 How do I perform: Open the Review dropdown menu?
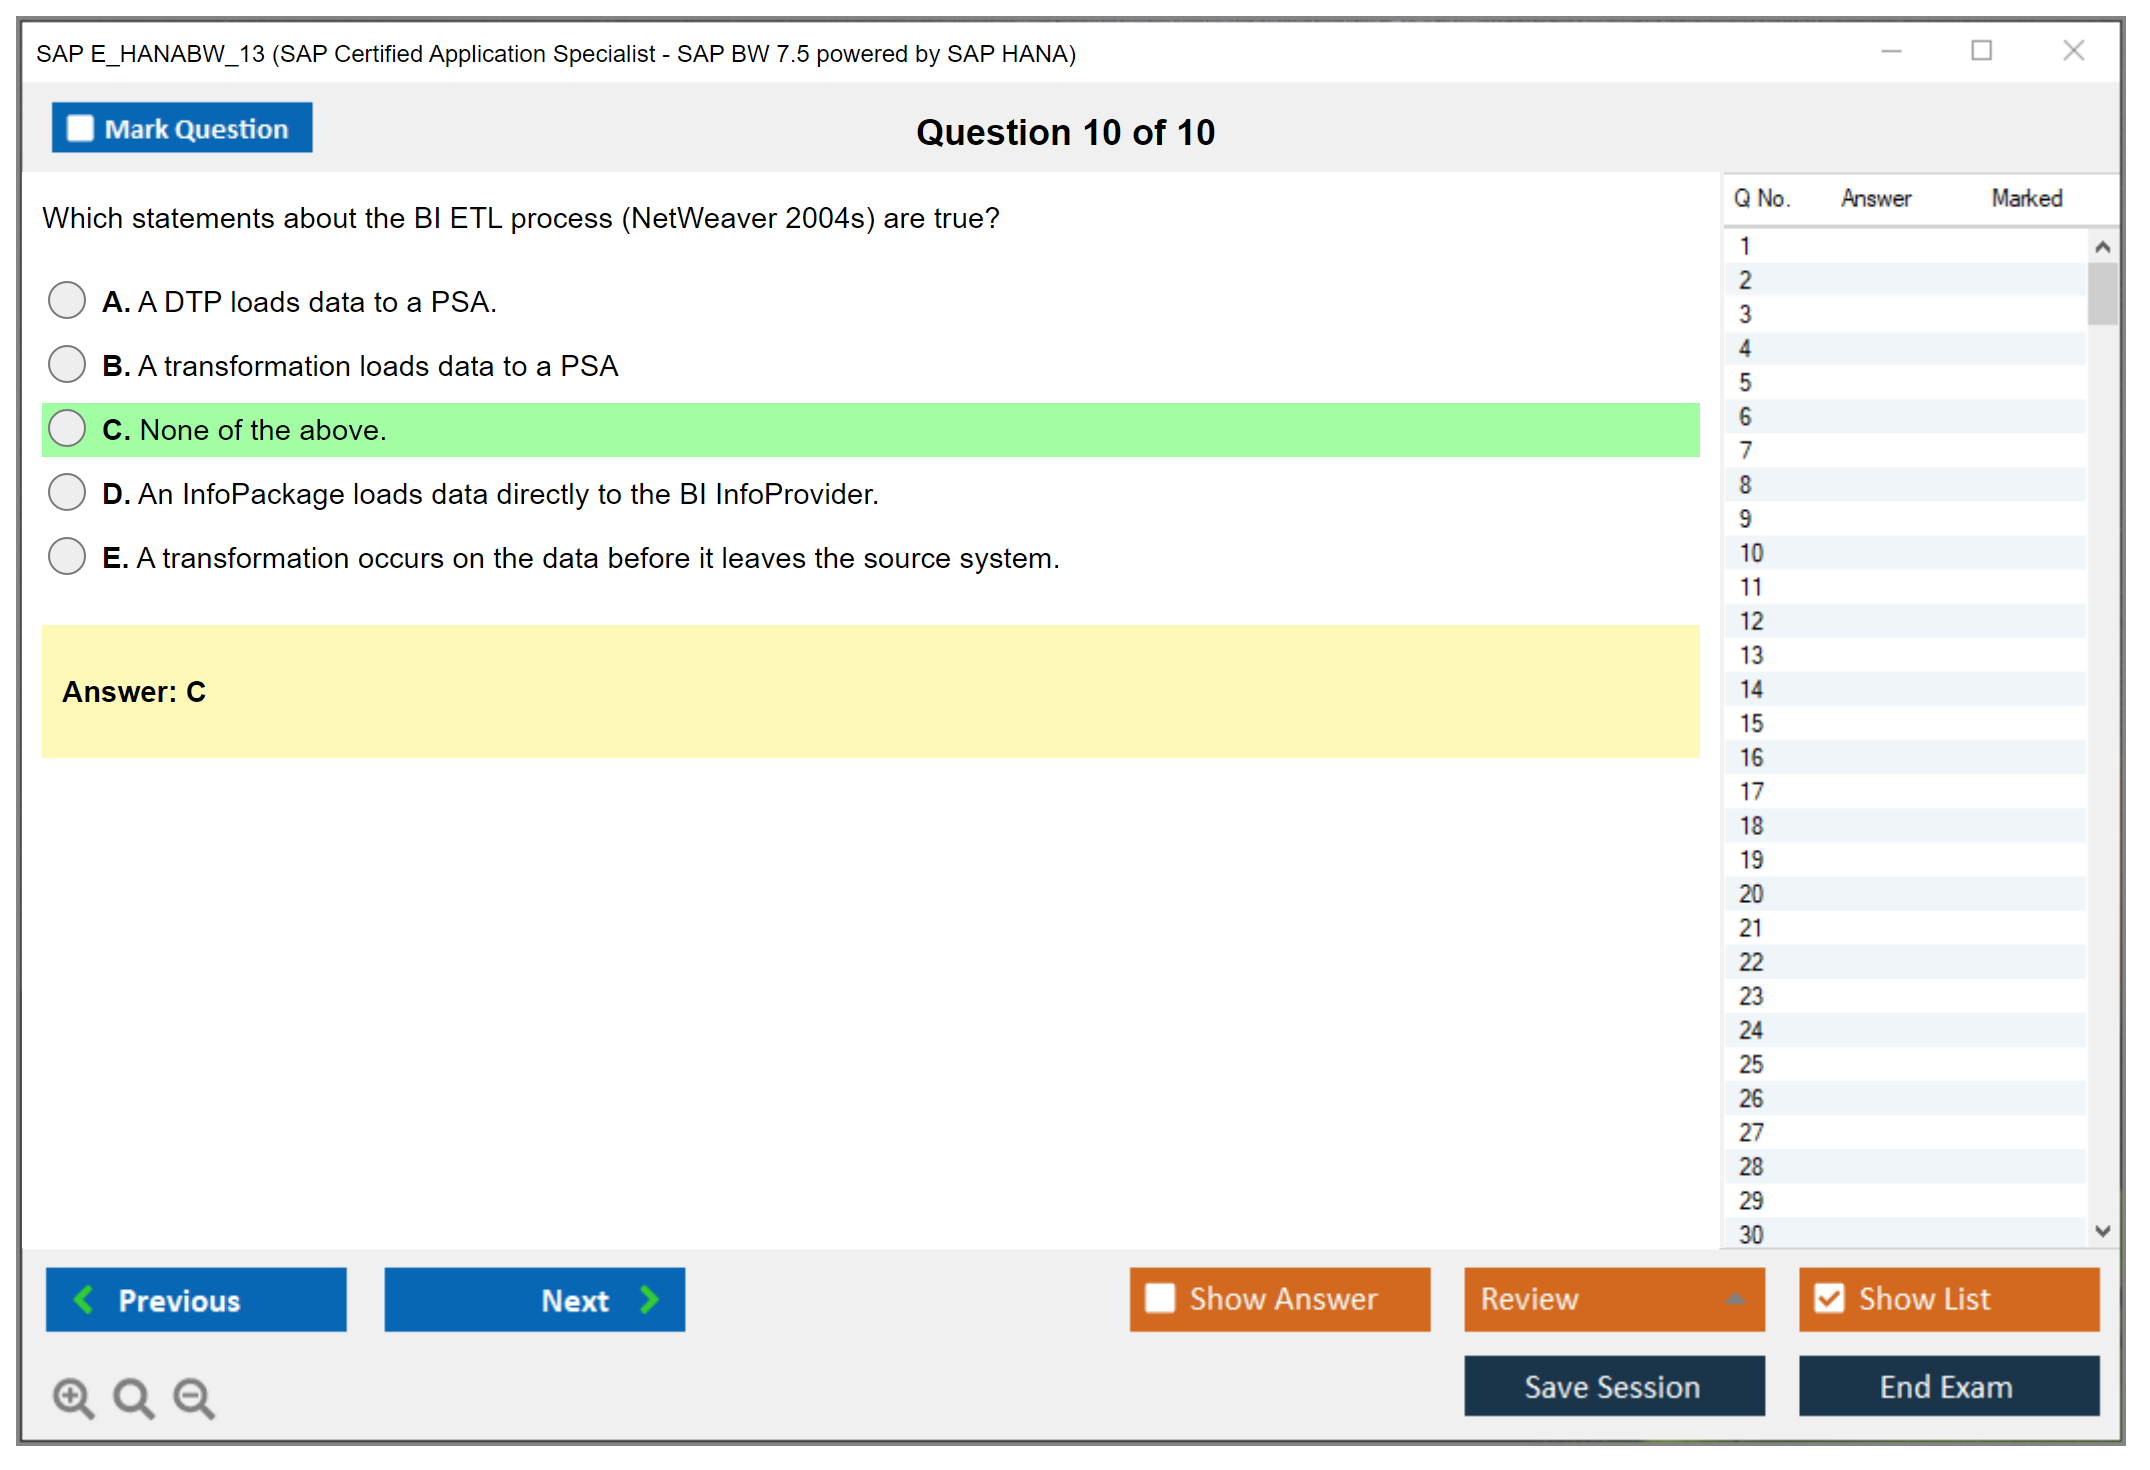coord(1735,1299)
